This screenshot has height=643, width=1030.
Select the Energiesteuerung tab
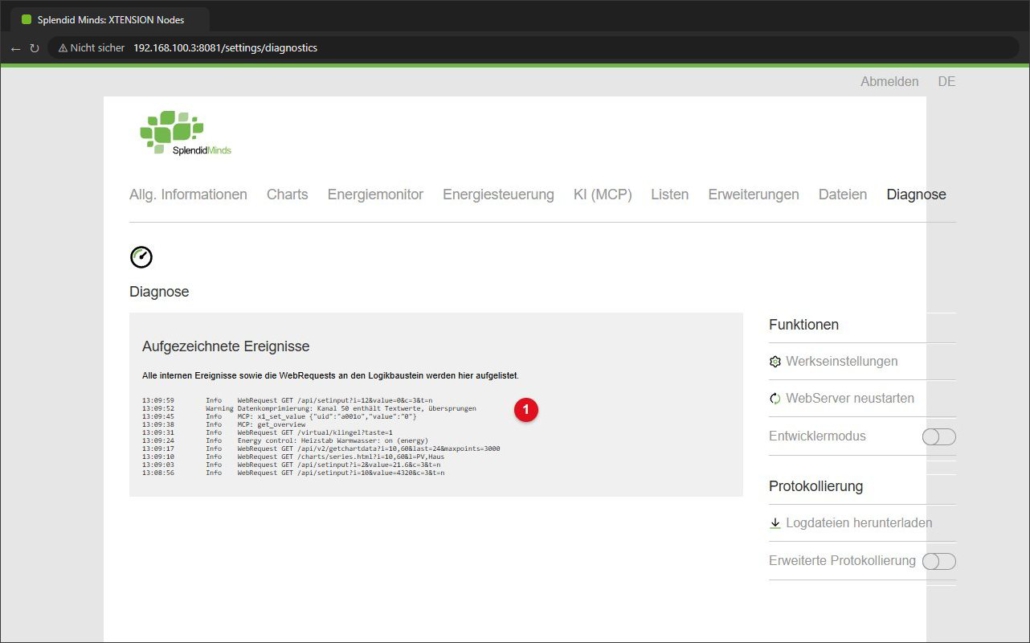coord(498,194)
